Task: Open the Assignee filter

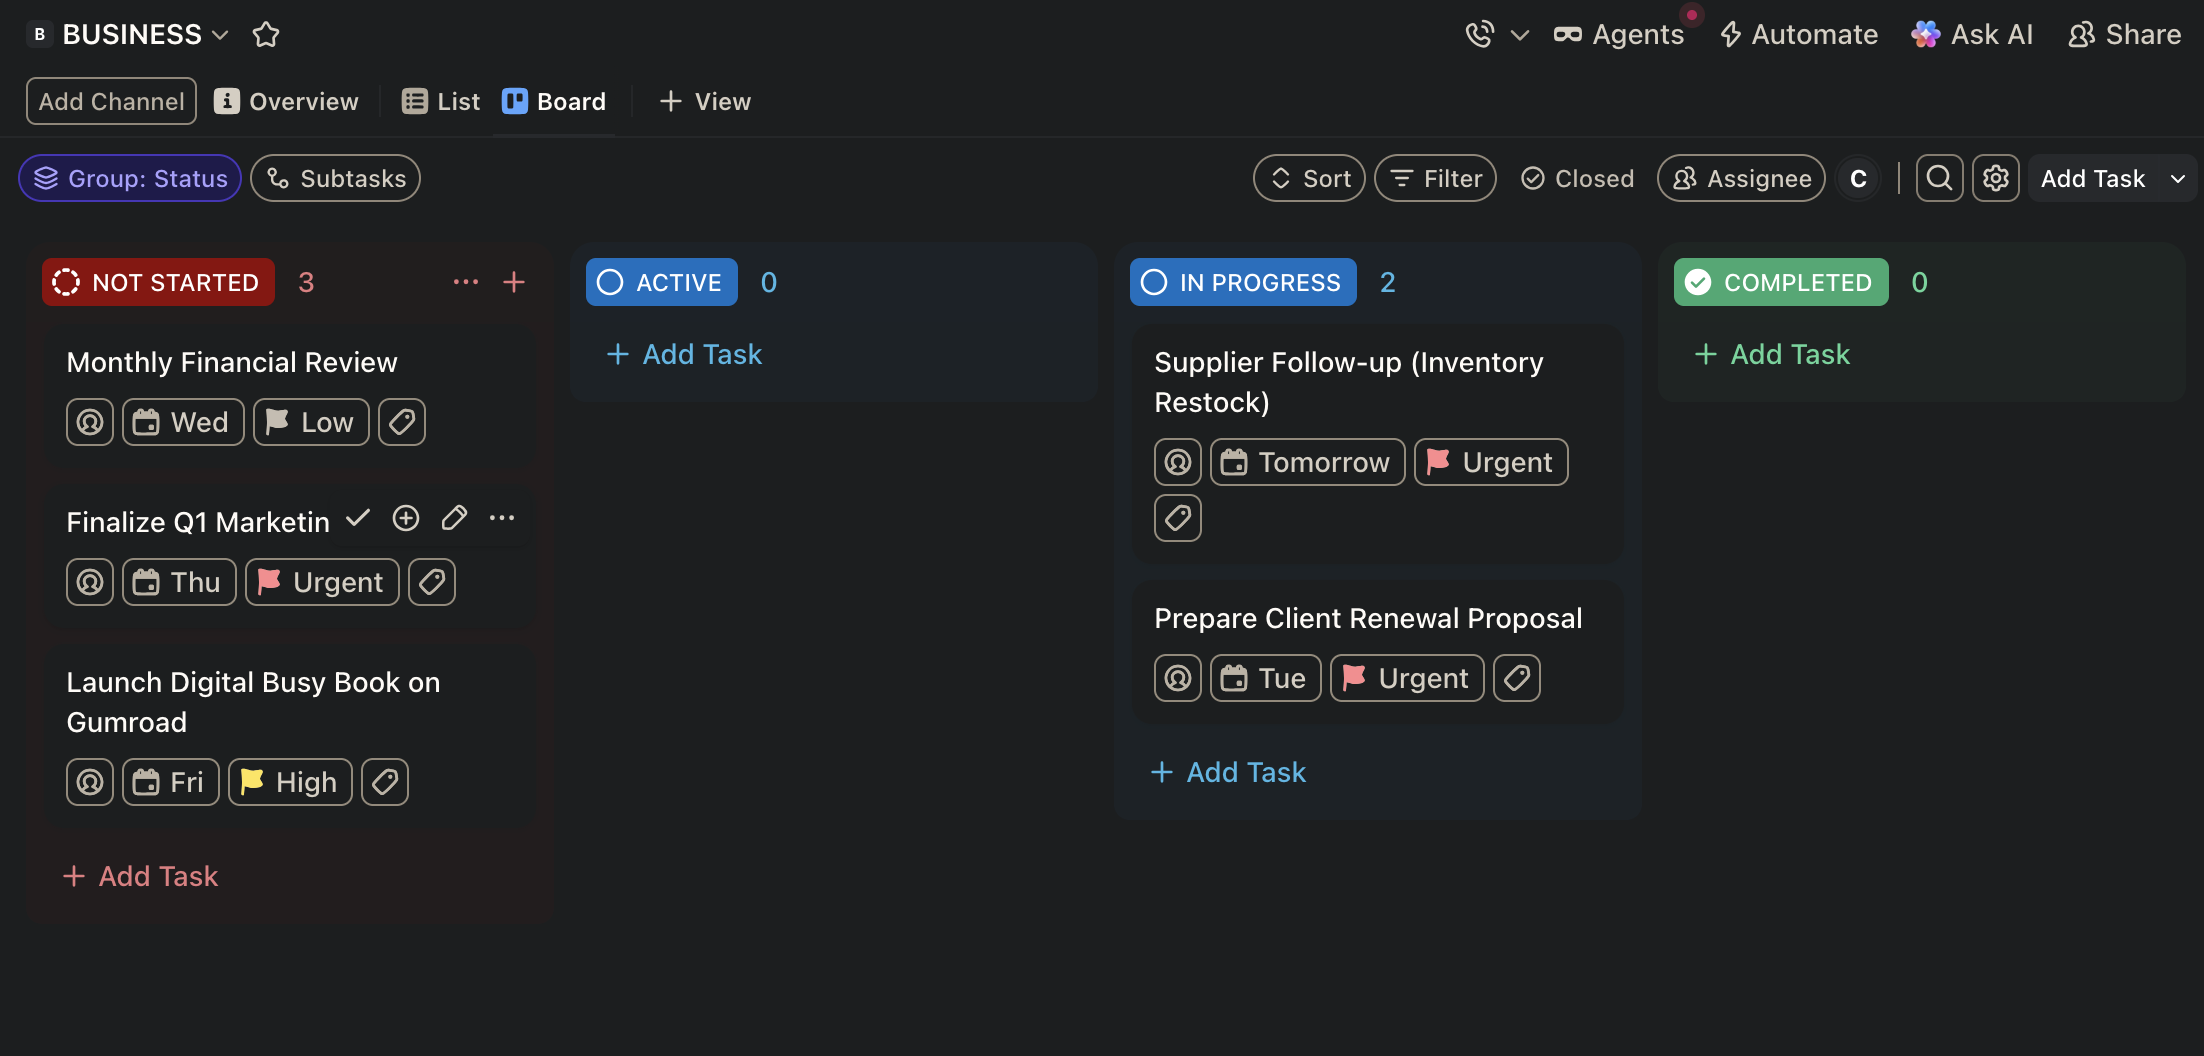Action: 1741,178
